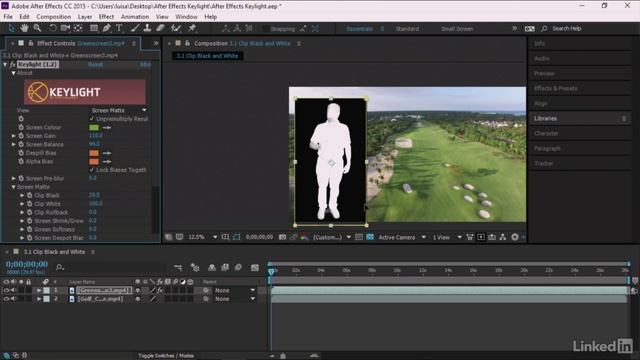This screenshot has width=640, height=360.
Task: Open the 12.5% magnification dropdown
Action: 202,237
